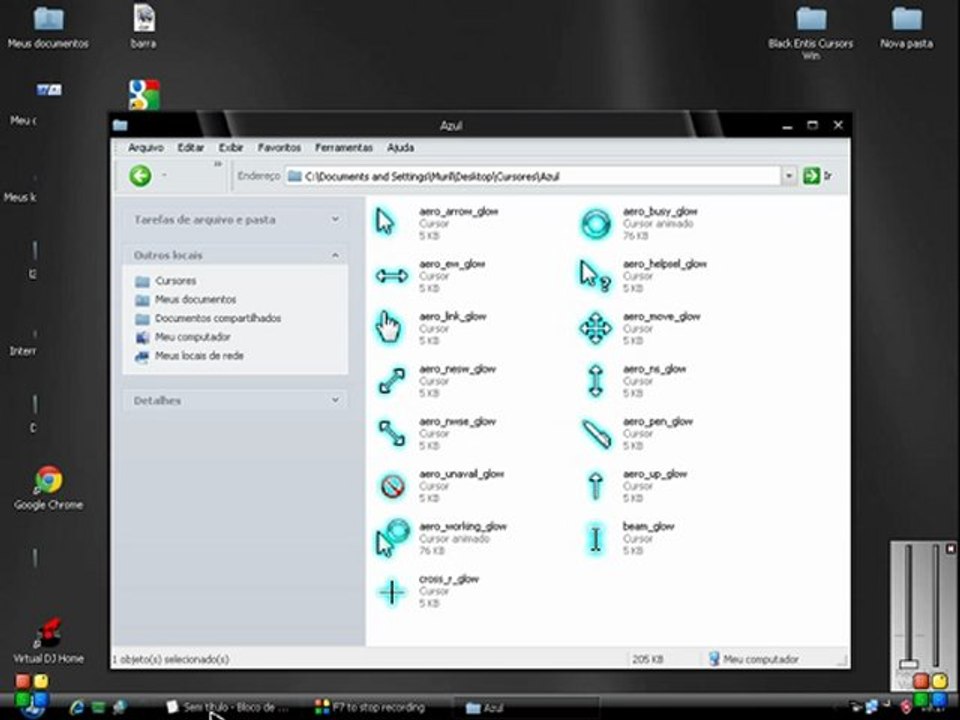Open the Exibir menu

[231, 148]
